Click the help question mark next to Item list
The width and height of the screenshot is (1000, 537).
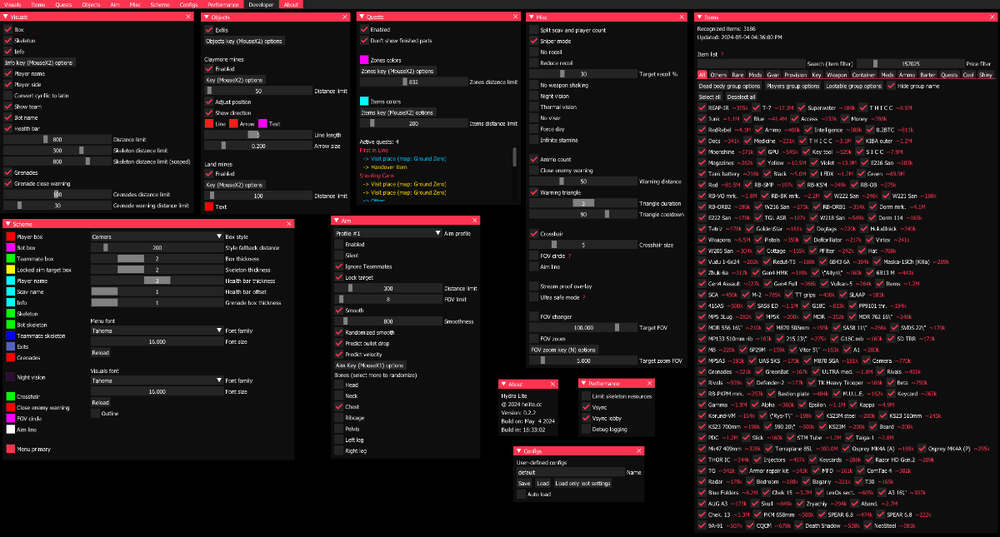[x=722, y=54]
